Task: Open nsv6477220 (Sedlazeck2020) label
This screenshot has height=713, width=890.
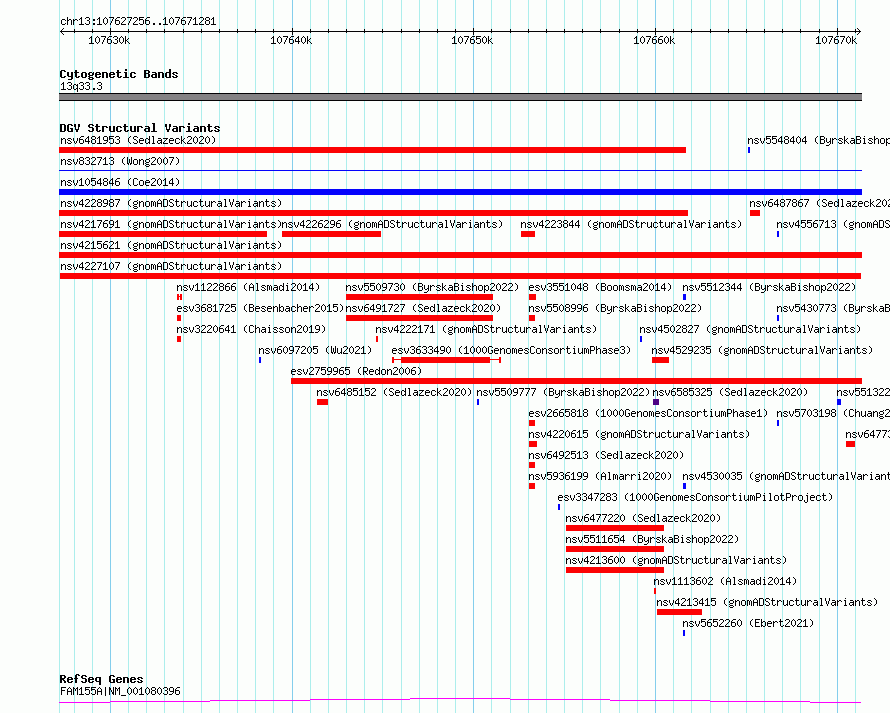Action: (643, 518)
